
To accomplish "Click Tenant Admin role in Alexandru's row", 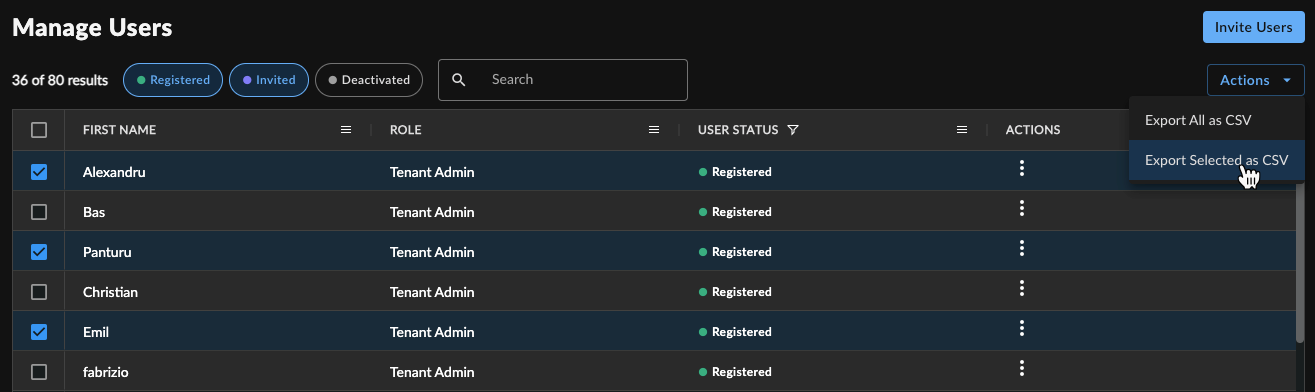I will tap(432, 172).
